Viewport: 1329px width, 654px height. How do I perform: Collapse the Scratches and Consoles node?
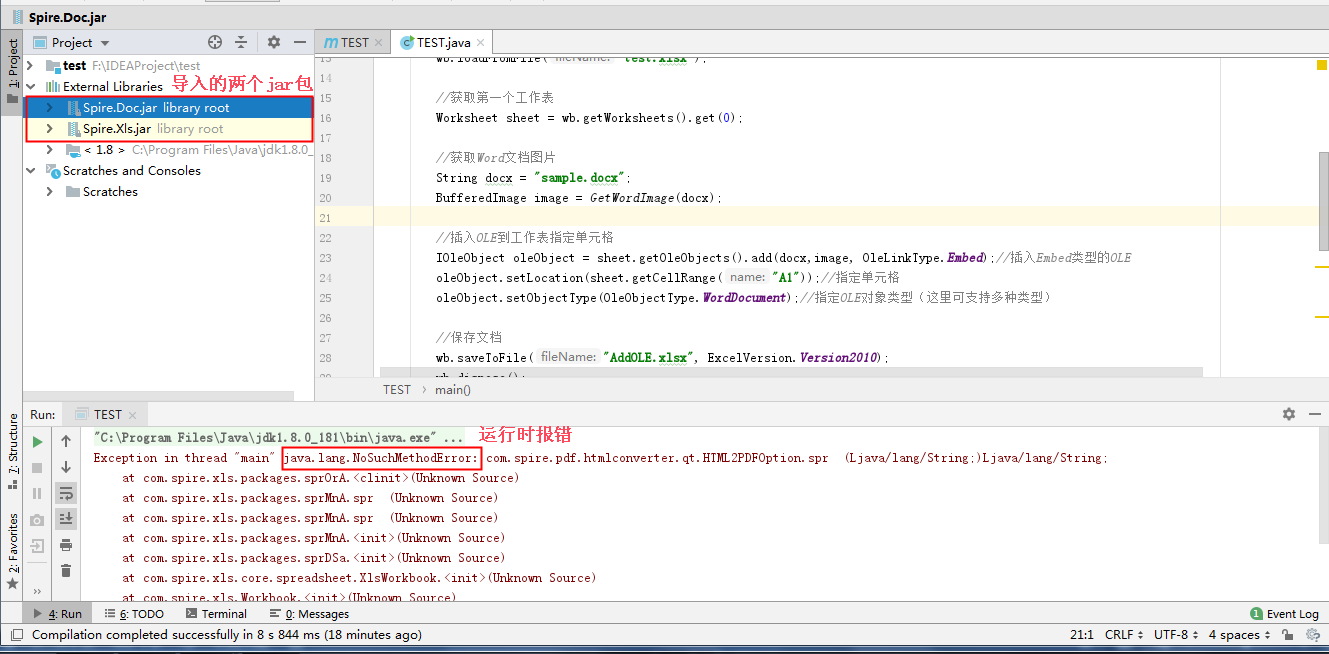31,171
